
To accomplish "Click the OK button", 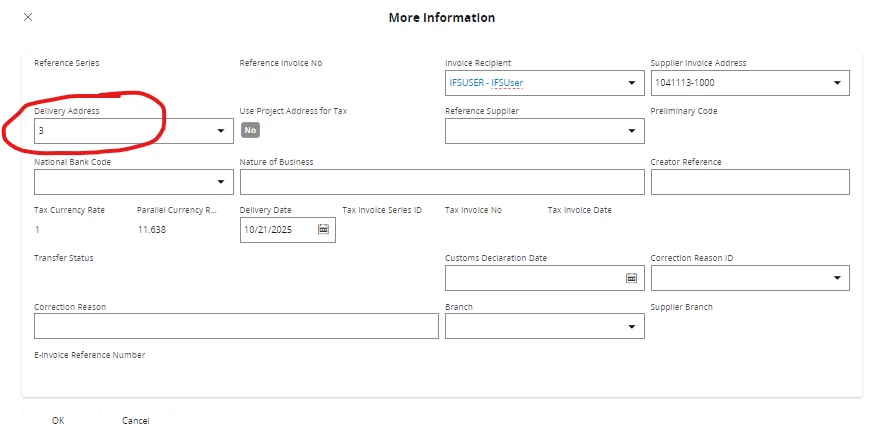I will tap(58, 421).
